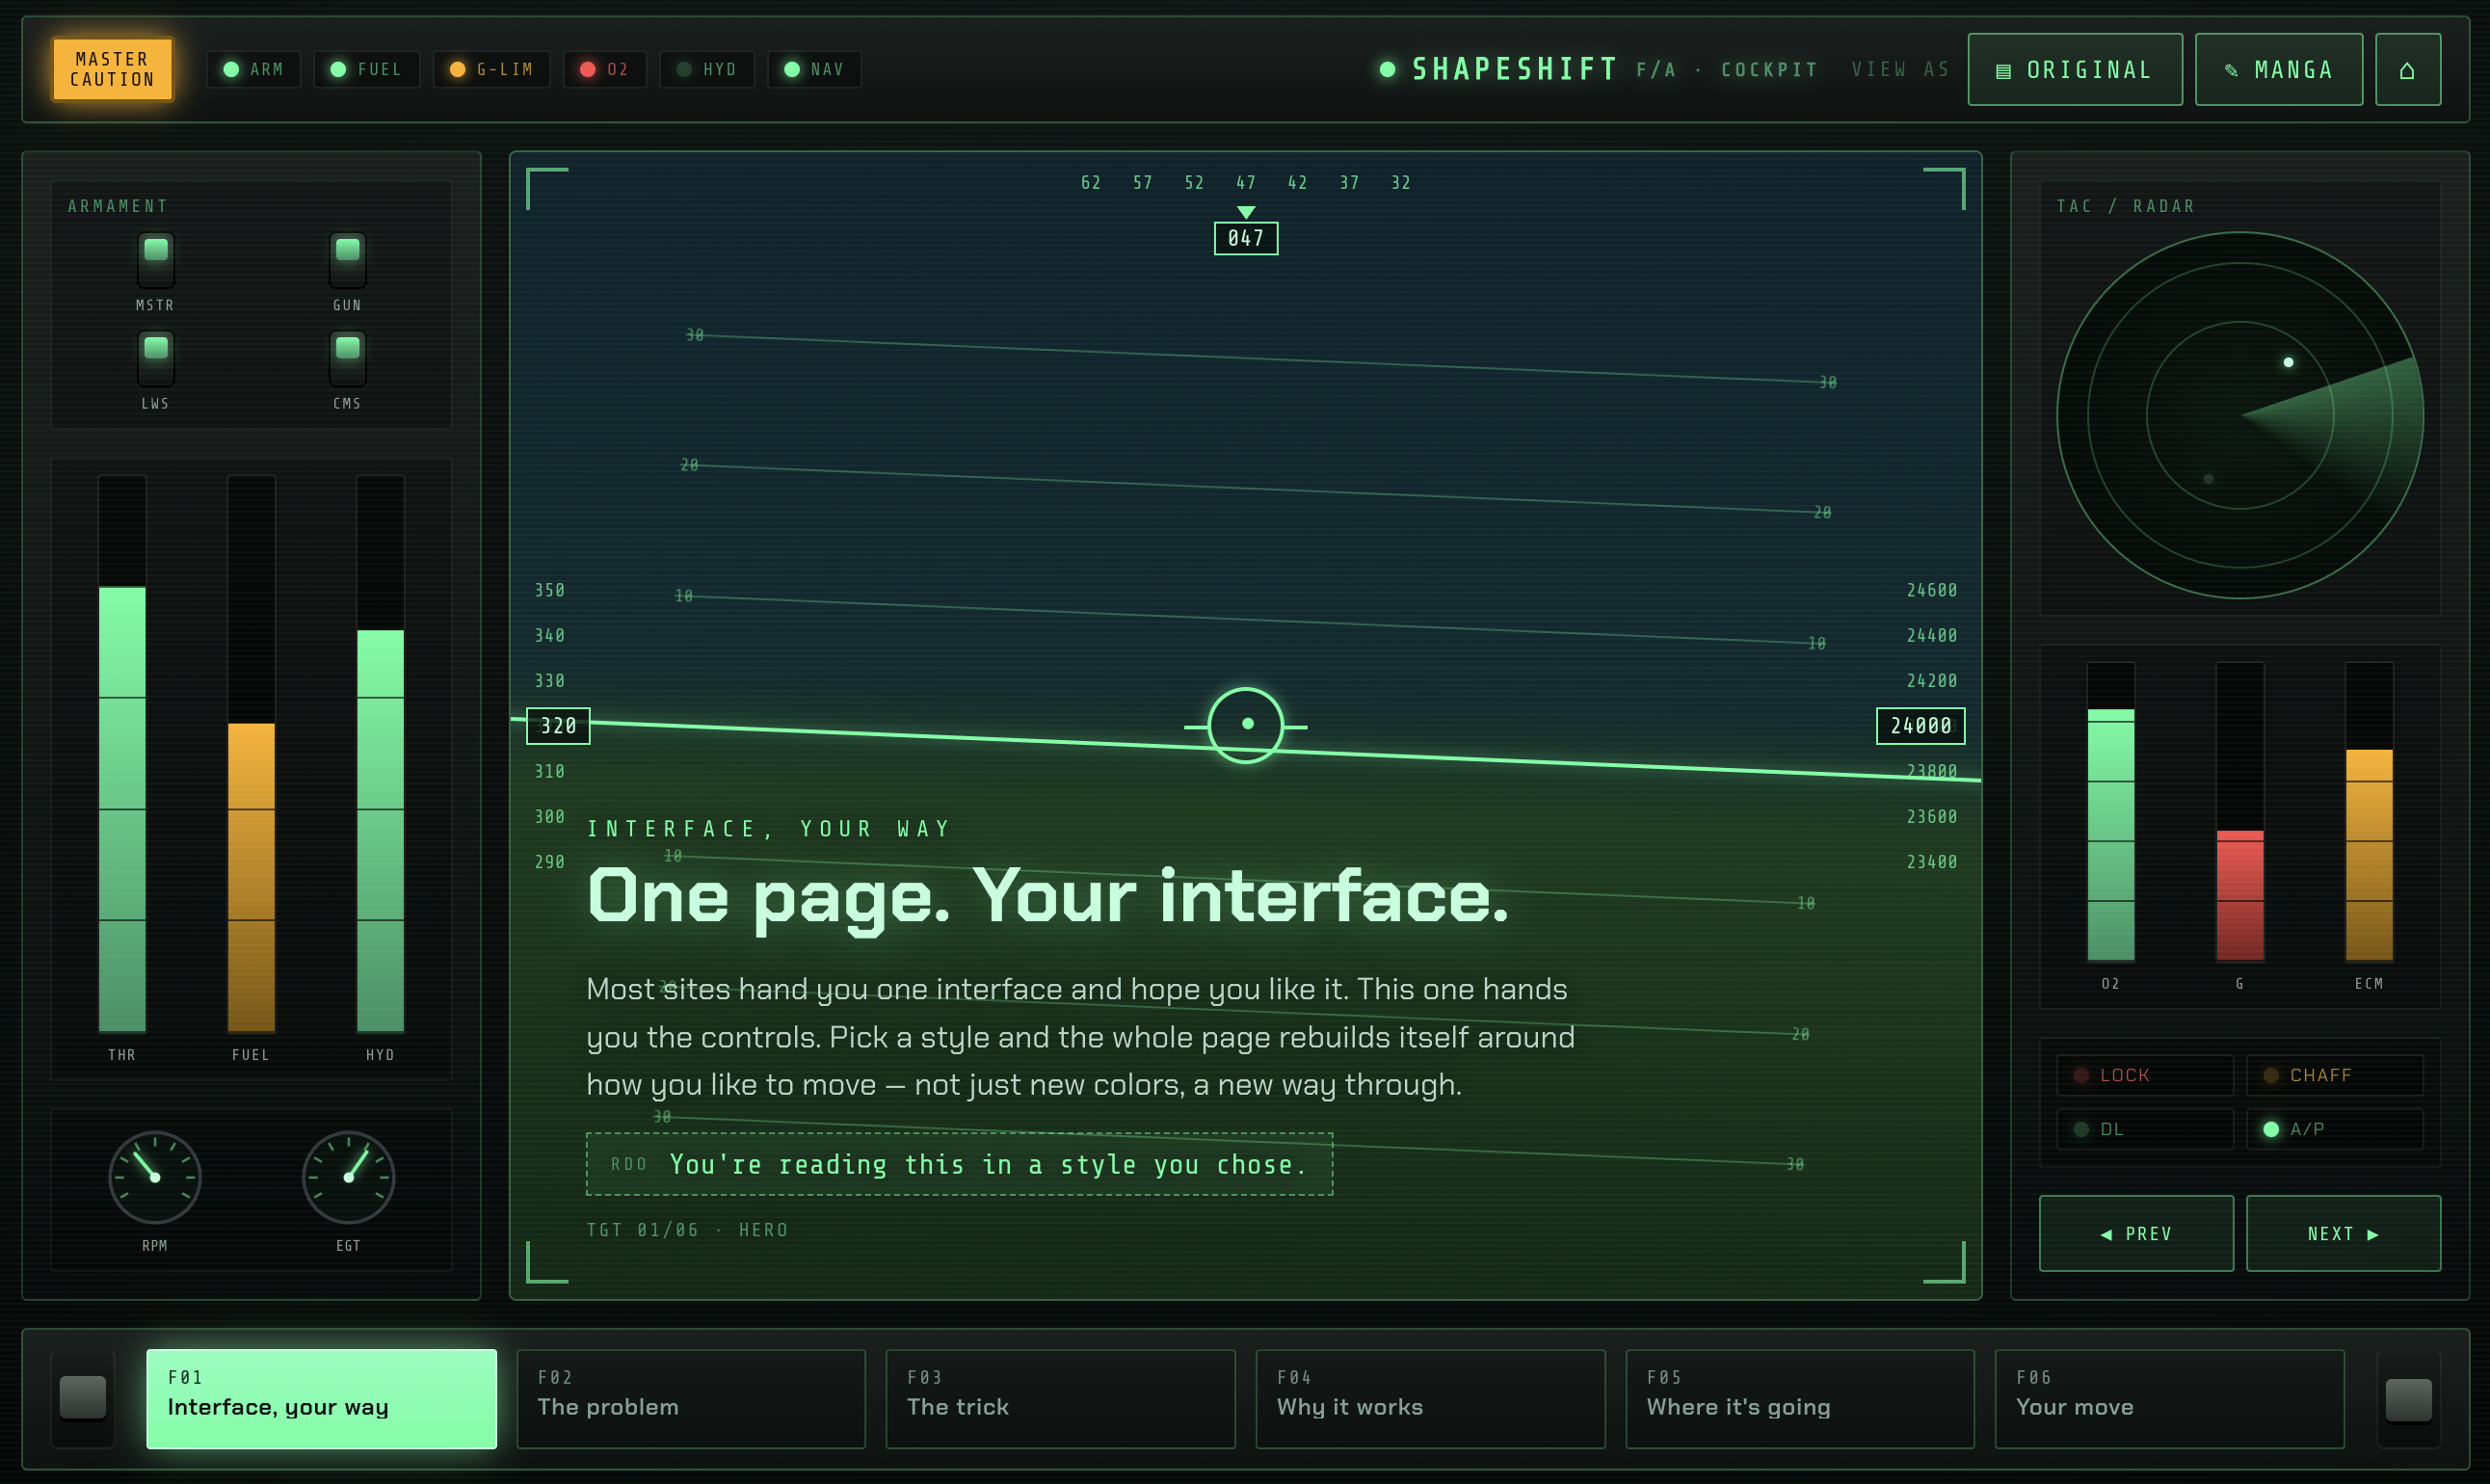The image size is (2490, 1484).
Task: Click the bright radar contact blip
Action: (x=2288, y=362)
